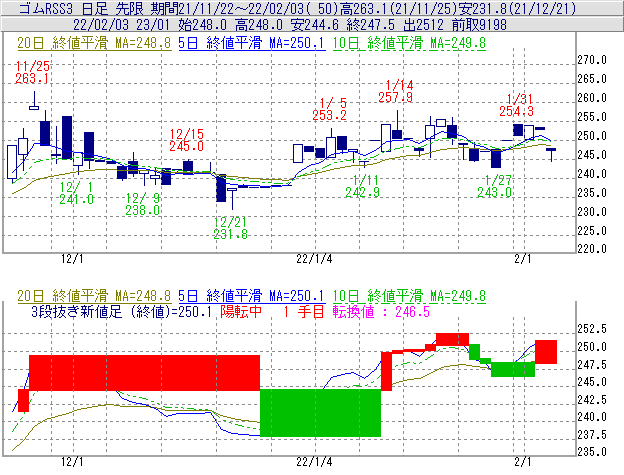Click the 1 手目 count text
Viewport: 624px width, 475px height.
(x=304, y=311)
